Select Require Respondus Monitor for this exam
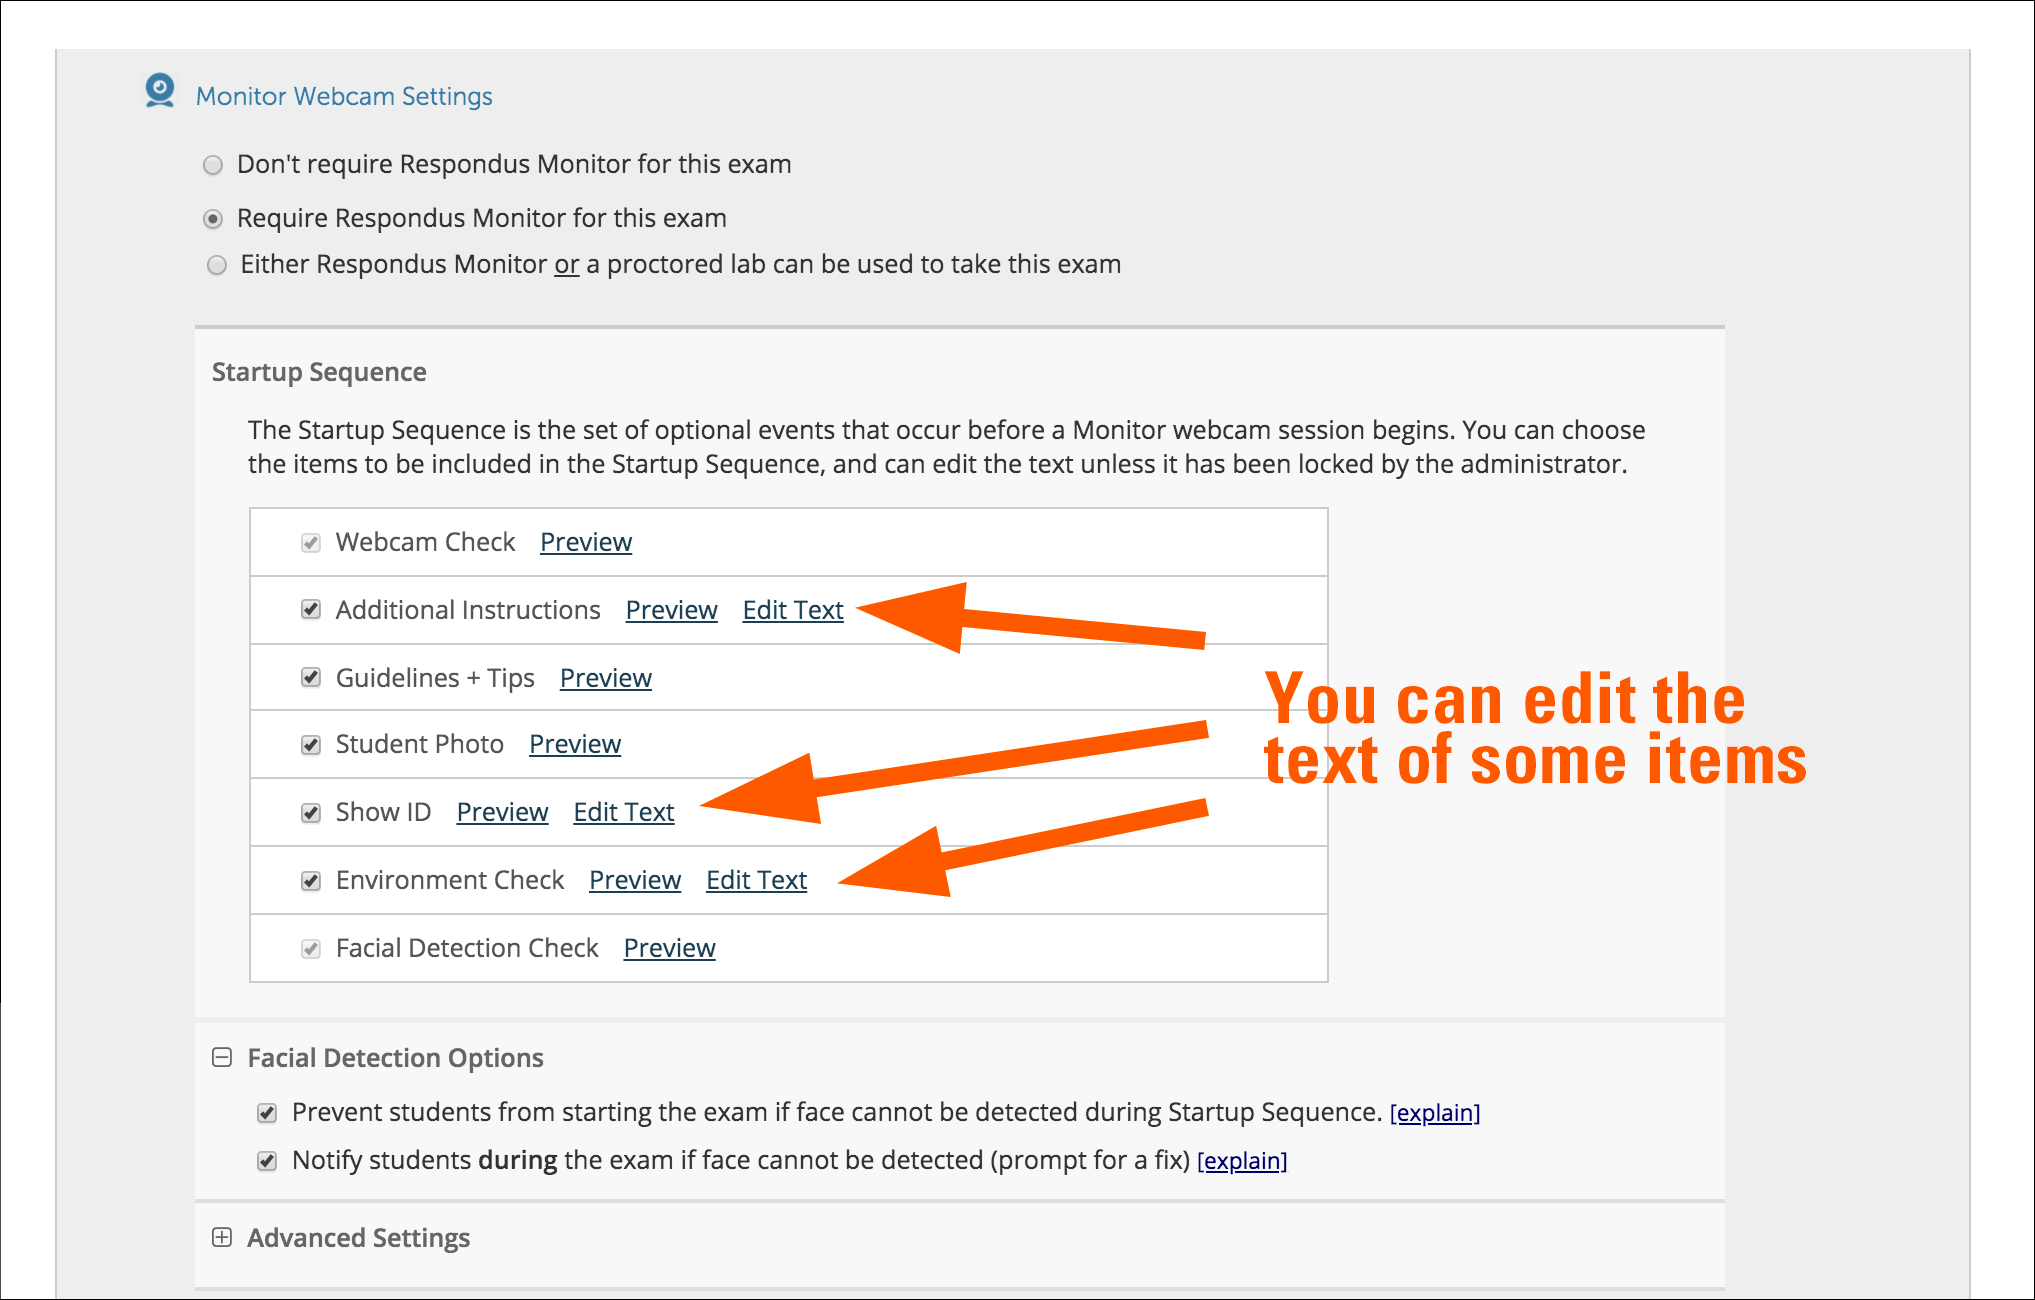Viewport: 2035px width, 1300px height. click(213, 219)
